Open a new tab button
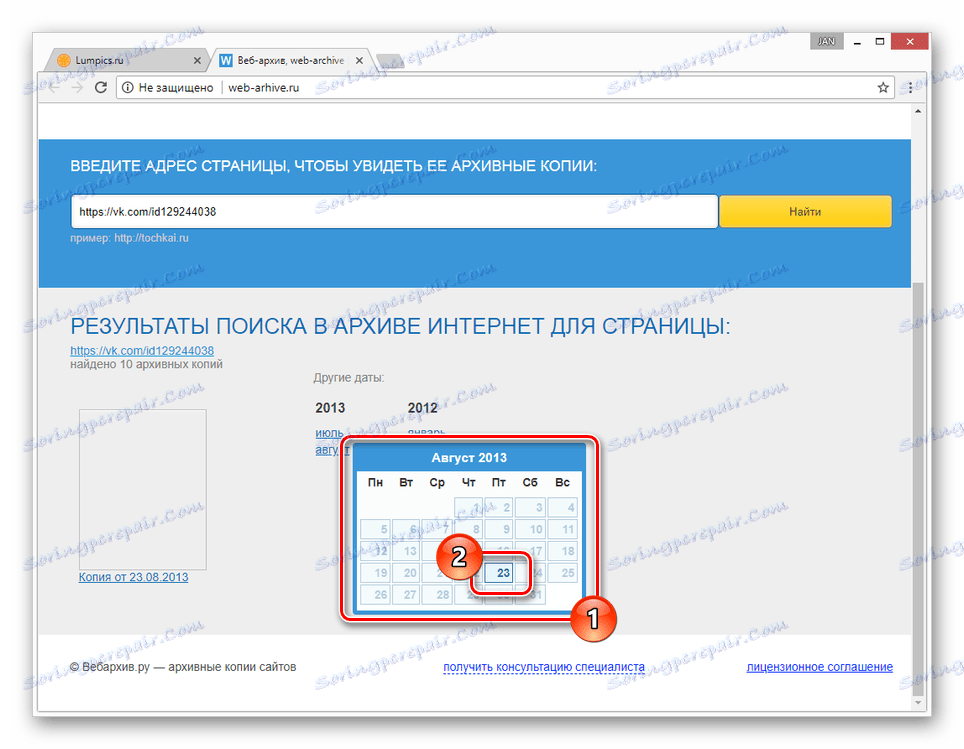 (390, 60)
